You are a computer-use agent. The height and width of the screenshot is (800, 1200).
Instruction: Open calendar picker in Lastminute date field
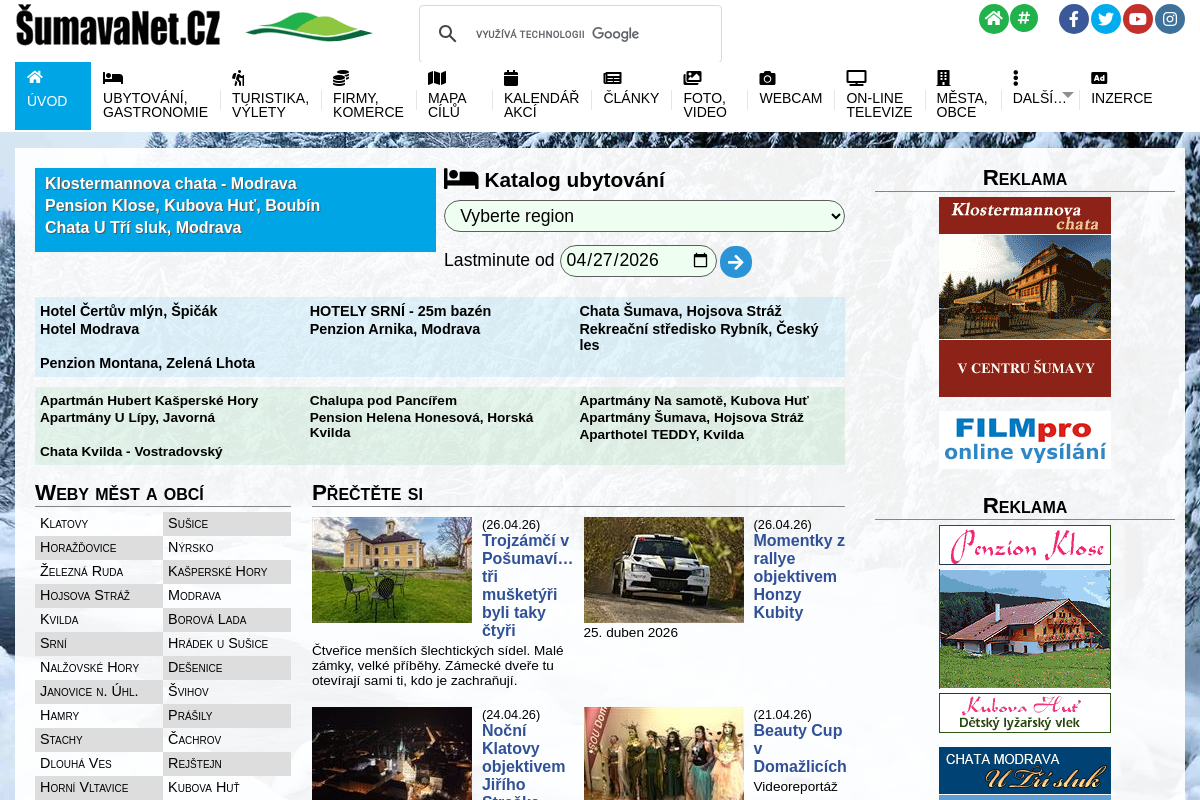(701, 261)
